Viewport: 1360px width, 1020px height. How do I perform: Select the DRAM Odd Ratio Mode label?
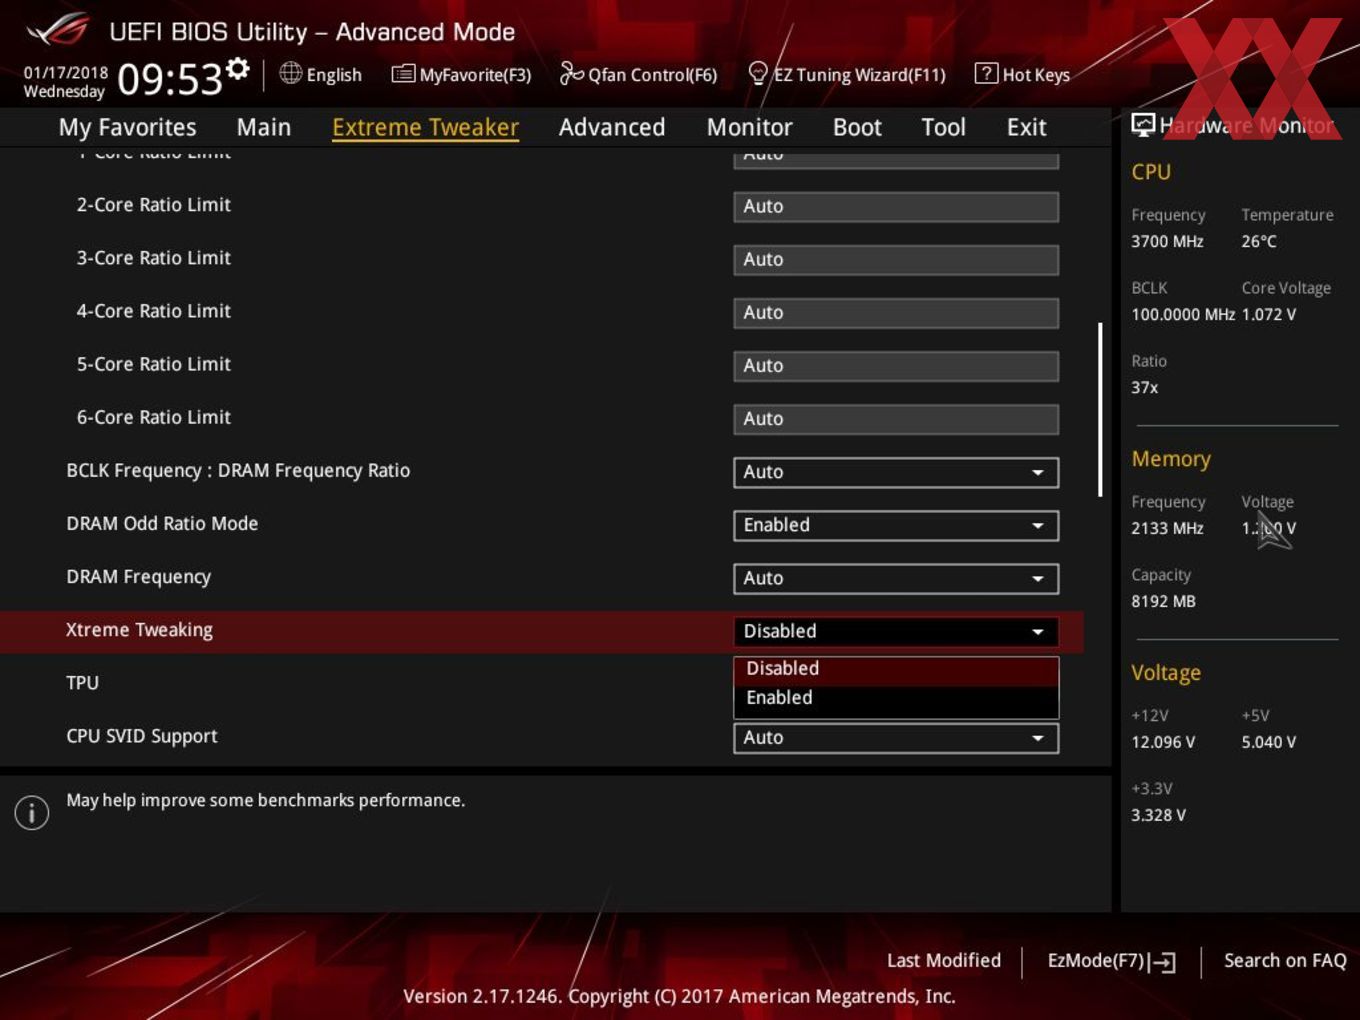tap(162, 524)
